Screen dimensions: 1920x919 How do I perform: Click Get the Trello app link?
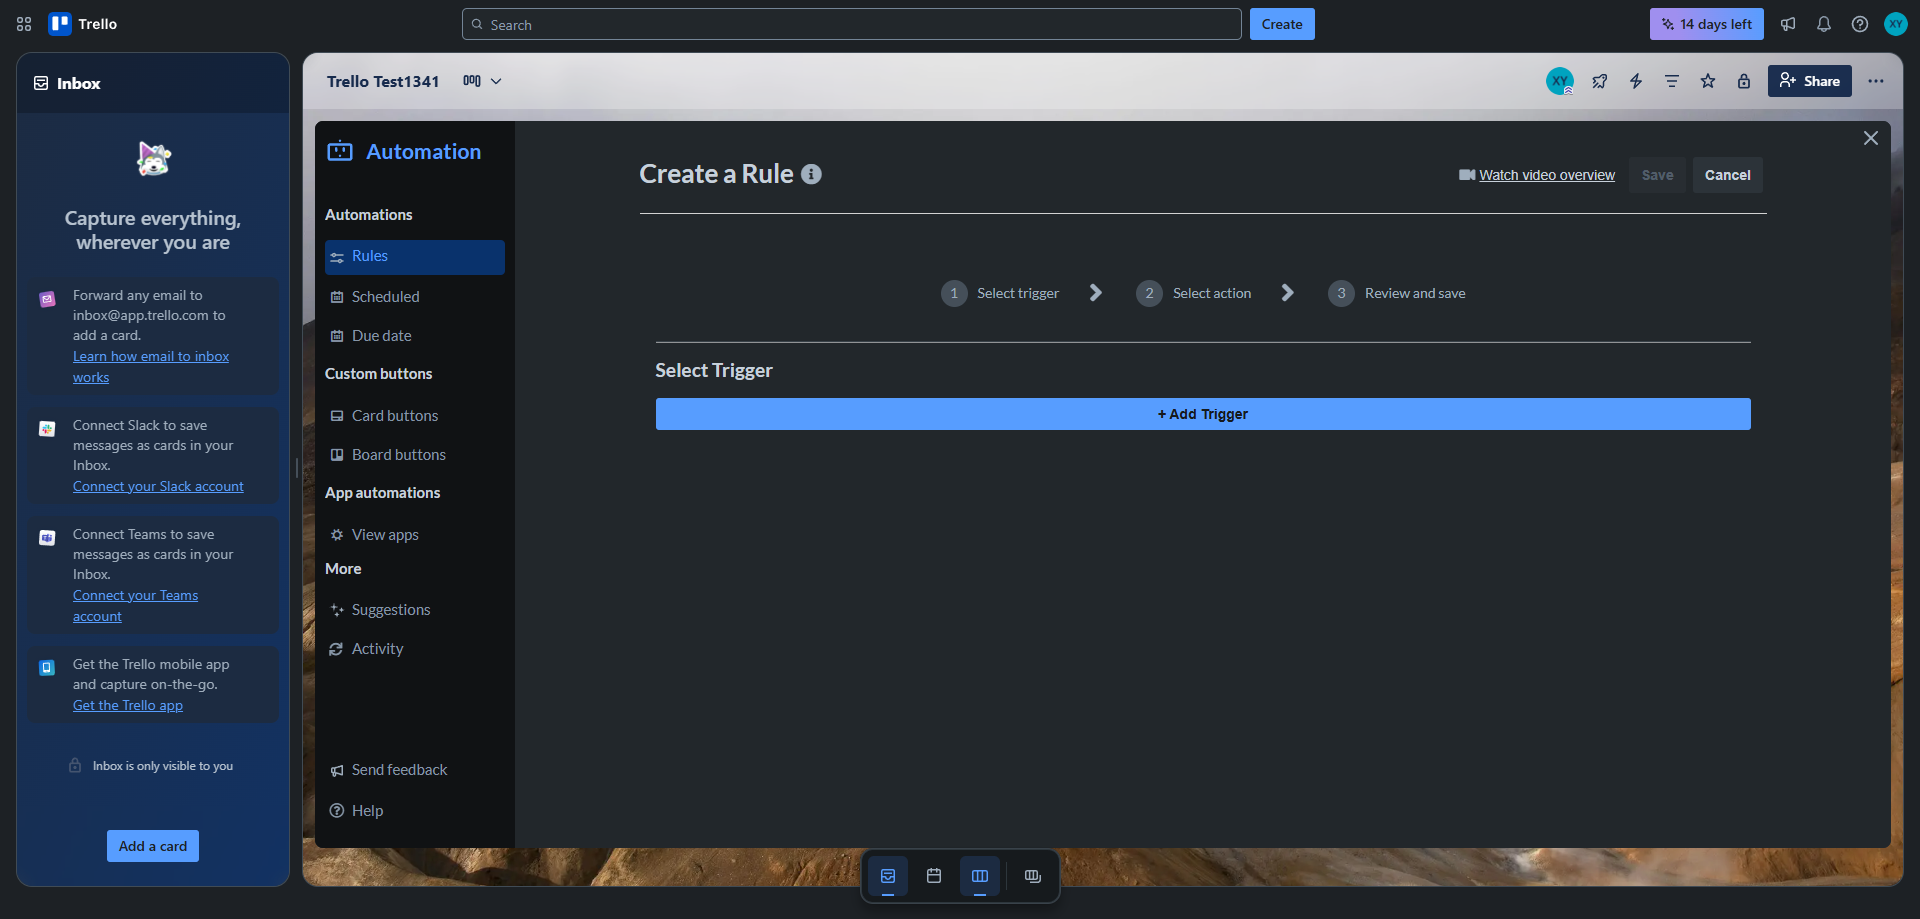pyautogui.click(x=128, y=705)
